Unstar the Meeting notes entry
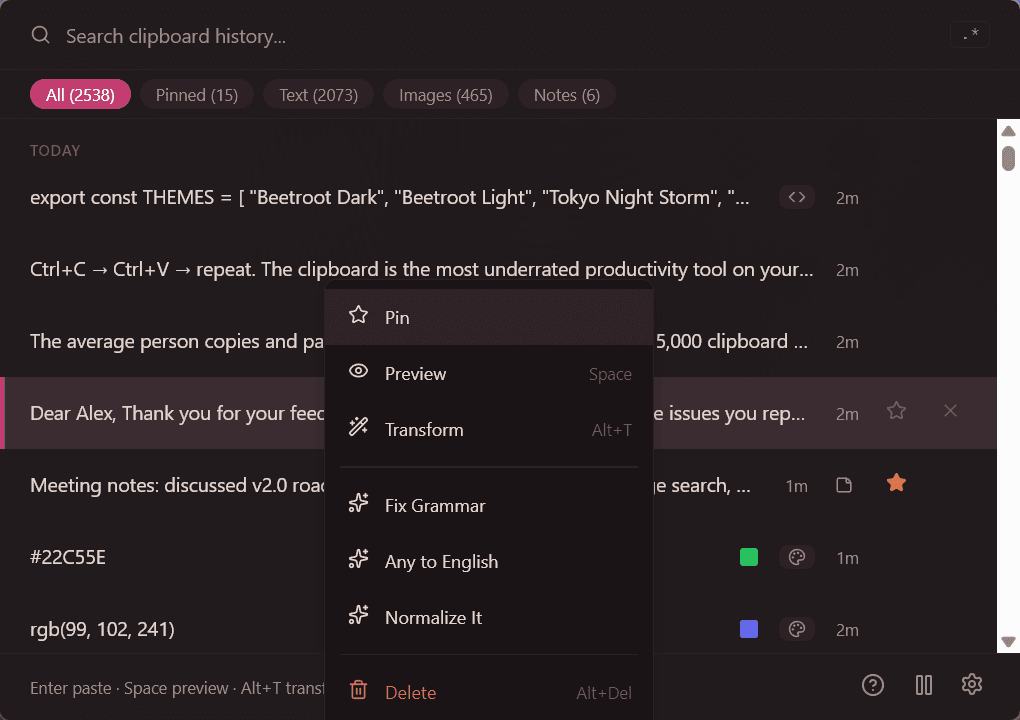The image size is (1020, 720). click(896, 482)
